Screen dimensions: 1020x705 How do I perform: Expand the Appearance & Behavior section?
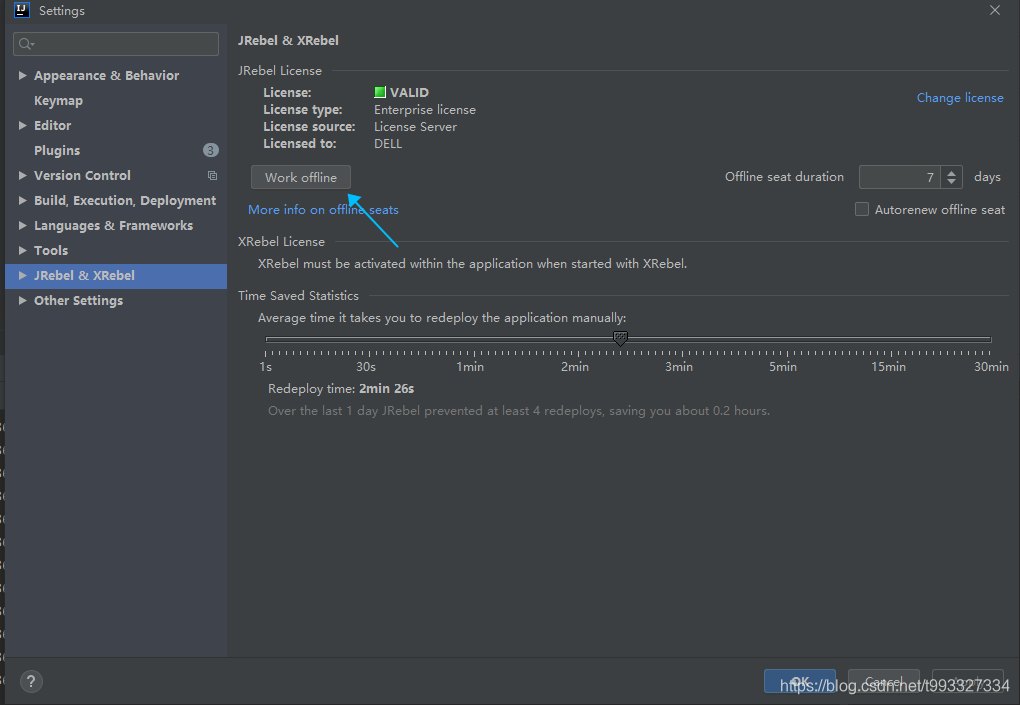pyautogui.click(x=22, y=75)
